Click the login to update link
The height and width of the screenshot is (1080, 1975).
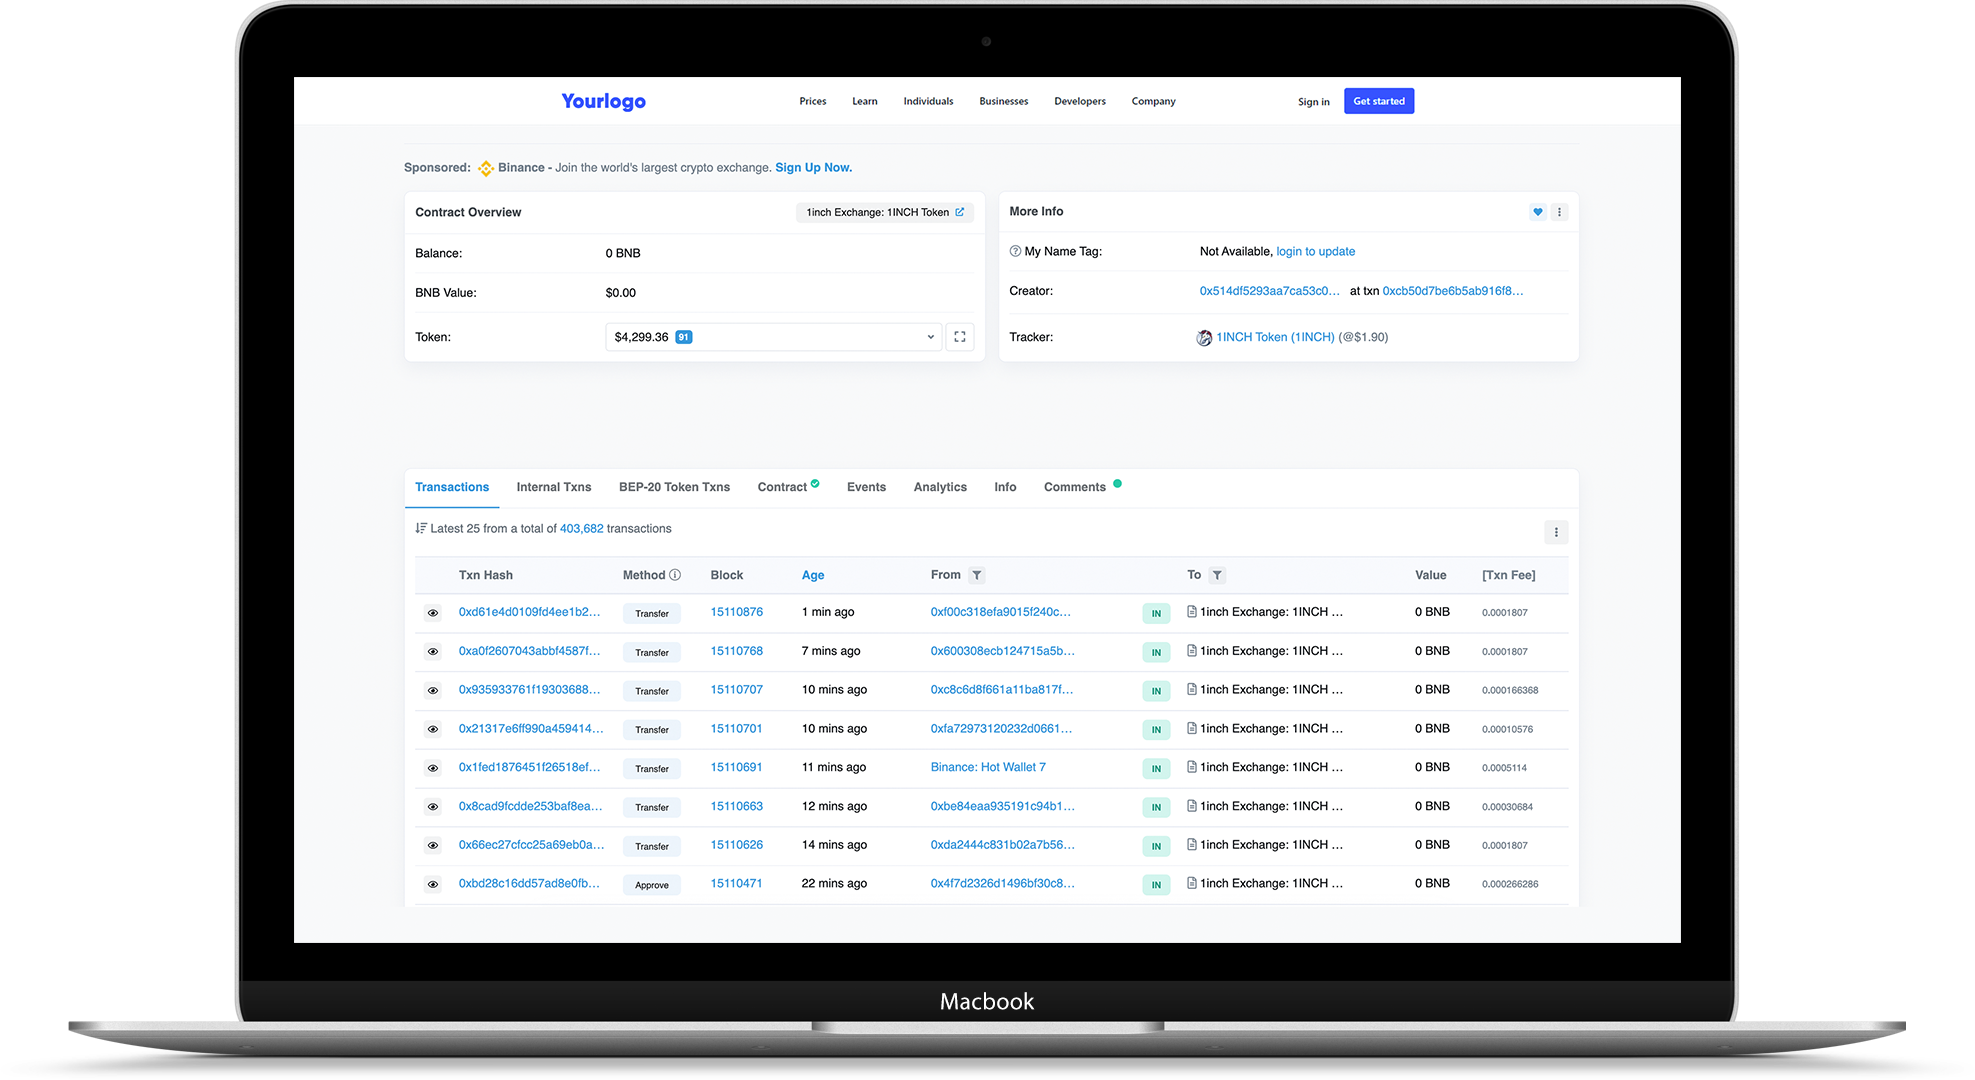[1316, 252]
